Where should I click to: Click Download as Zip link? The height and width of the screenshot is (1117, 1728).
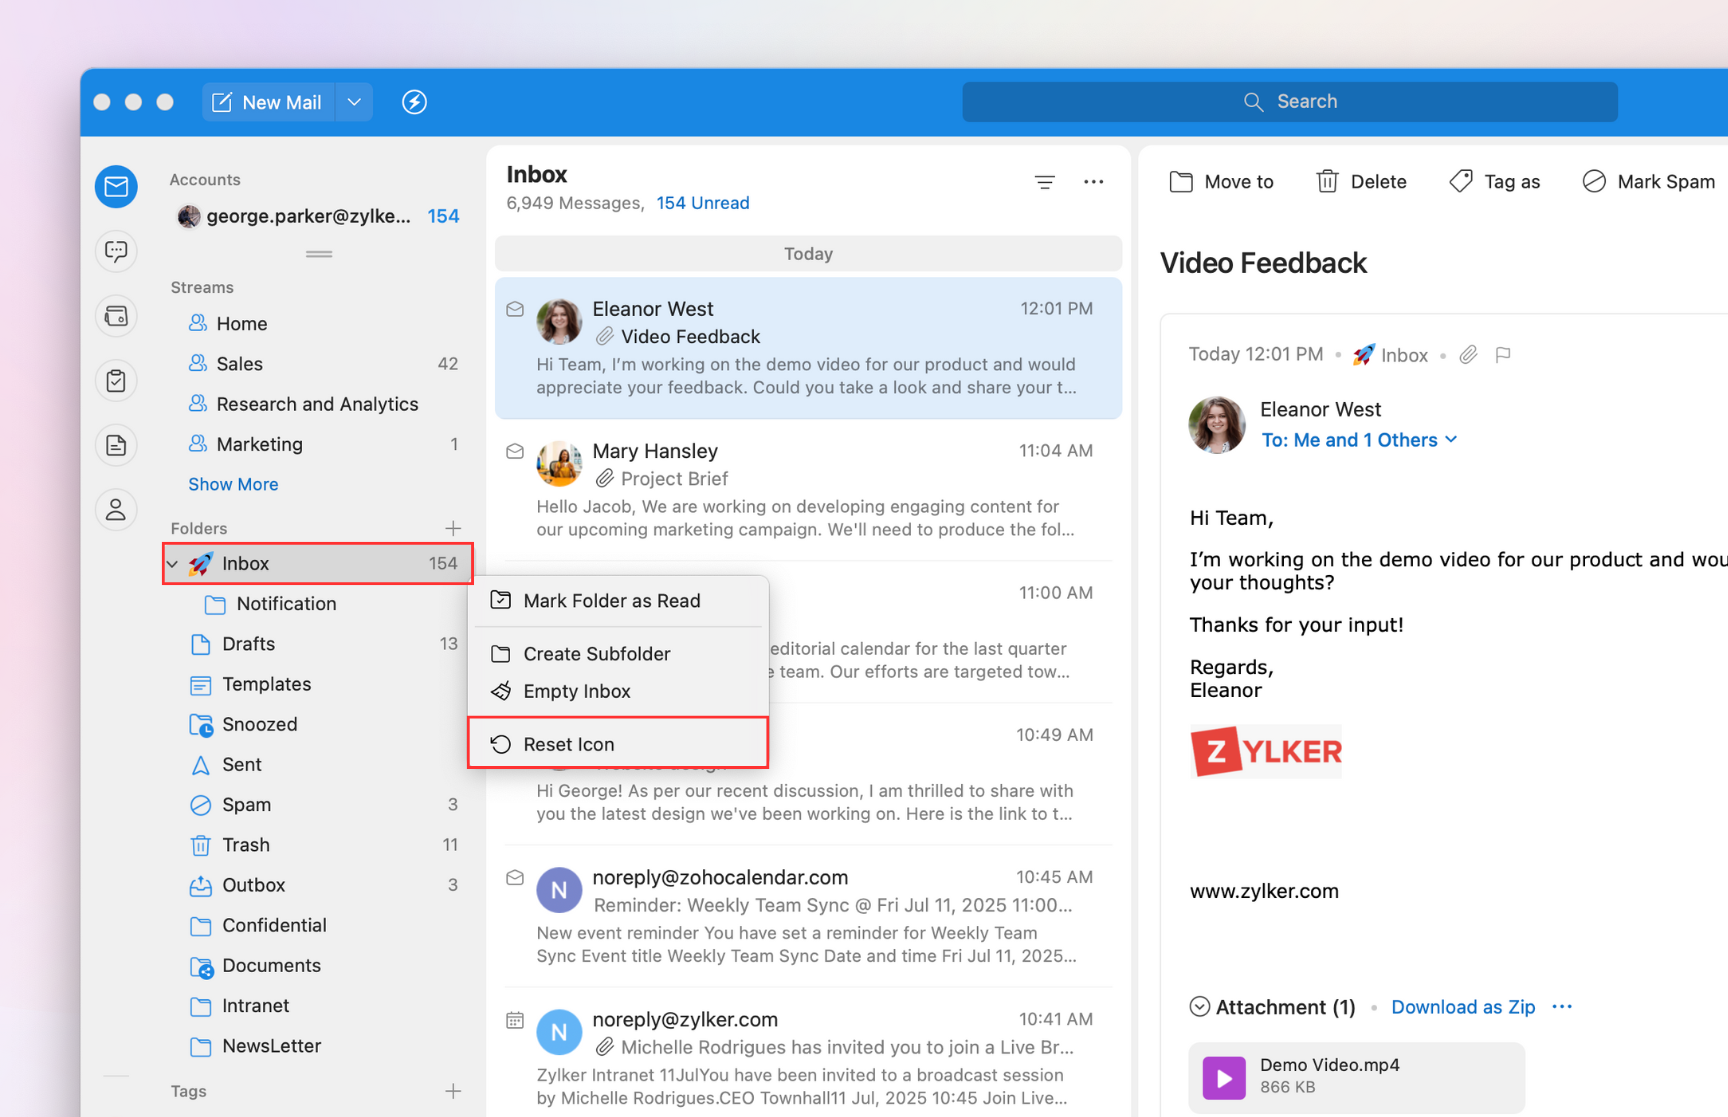click(1462, 1007)
